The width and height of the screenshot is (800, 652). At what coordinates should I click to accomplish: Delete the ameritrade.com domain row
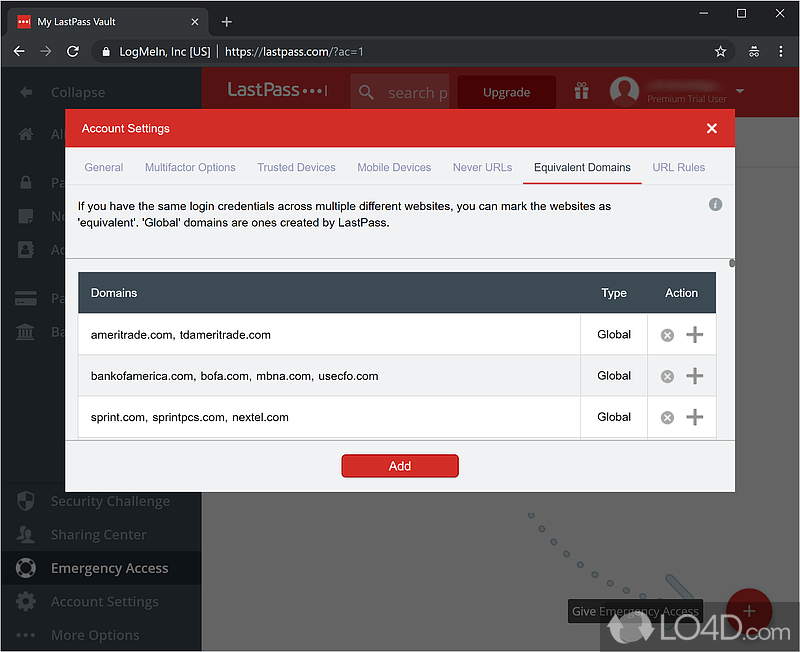(x=667, y=335)
